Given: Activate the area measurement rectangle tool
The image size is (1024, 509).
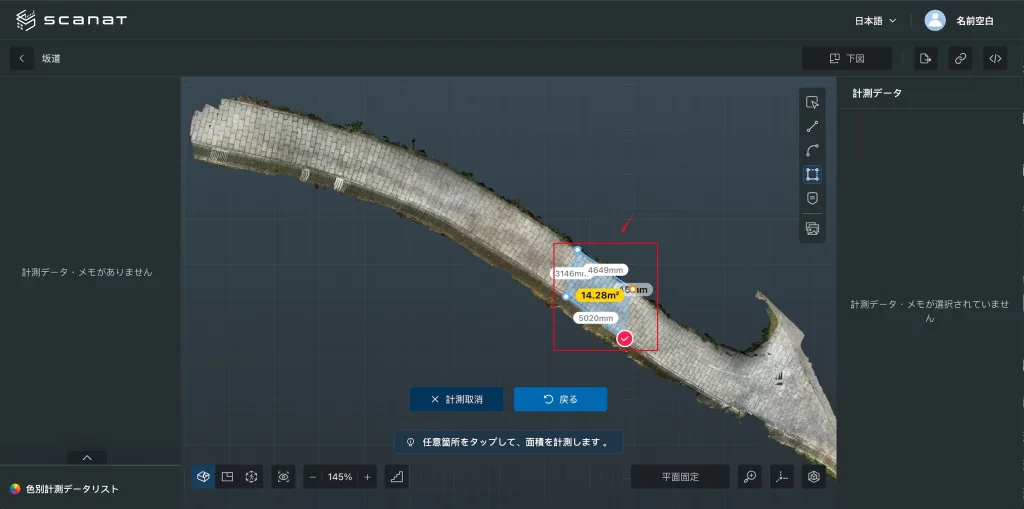Looking at the screenshot, I should pos(812,174).
